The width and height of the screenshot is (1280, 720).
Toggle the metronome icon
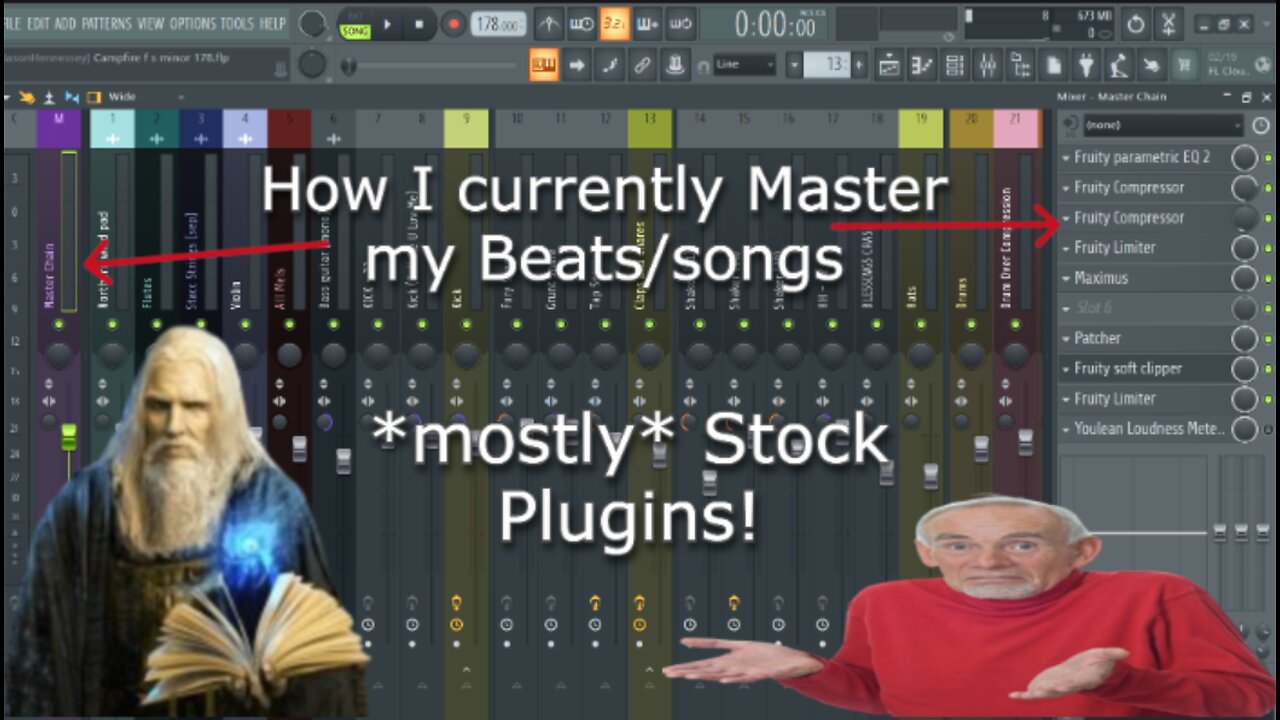pos(549,23)
